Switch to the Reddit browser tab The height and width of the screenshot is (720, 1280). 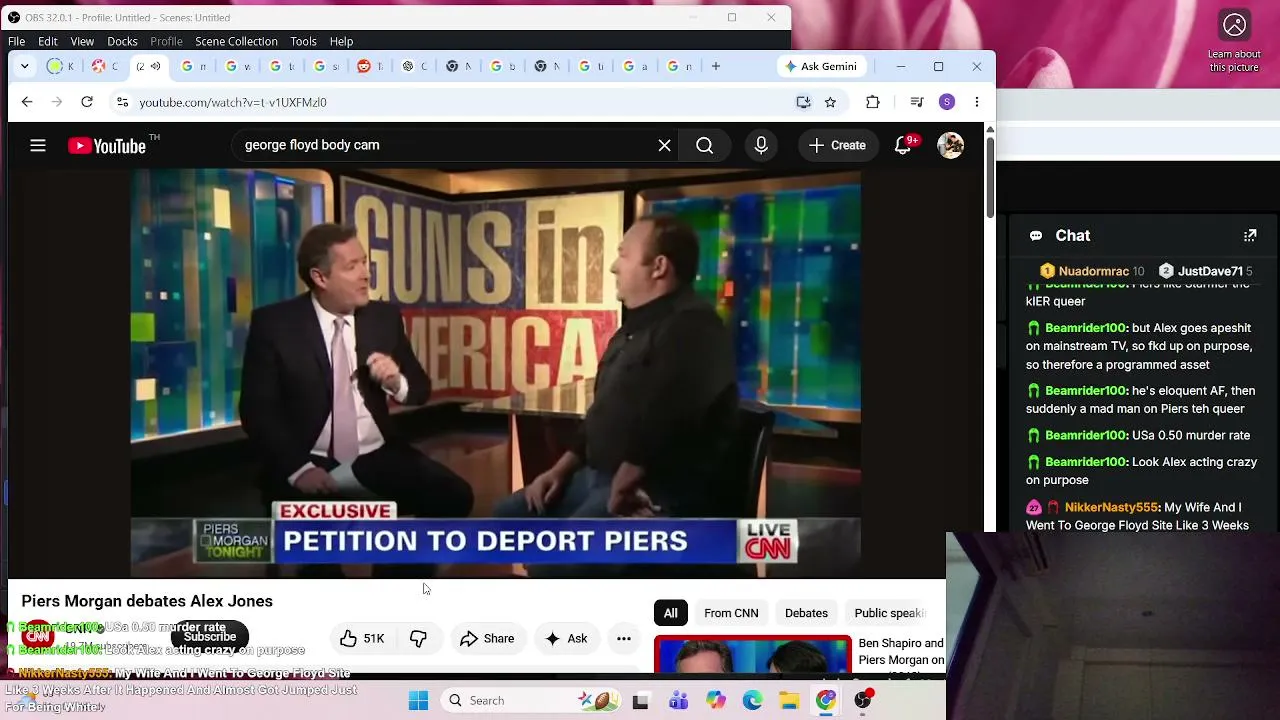[371, 67]
